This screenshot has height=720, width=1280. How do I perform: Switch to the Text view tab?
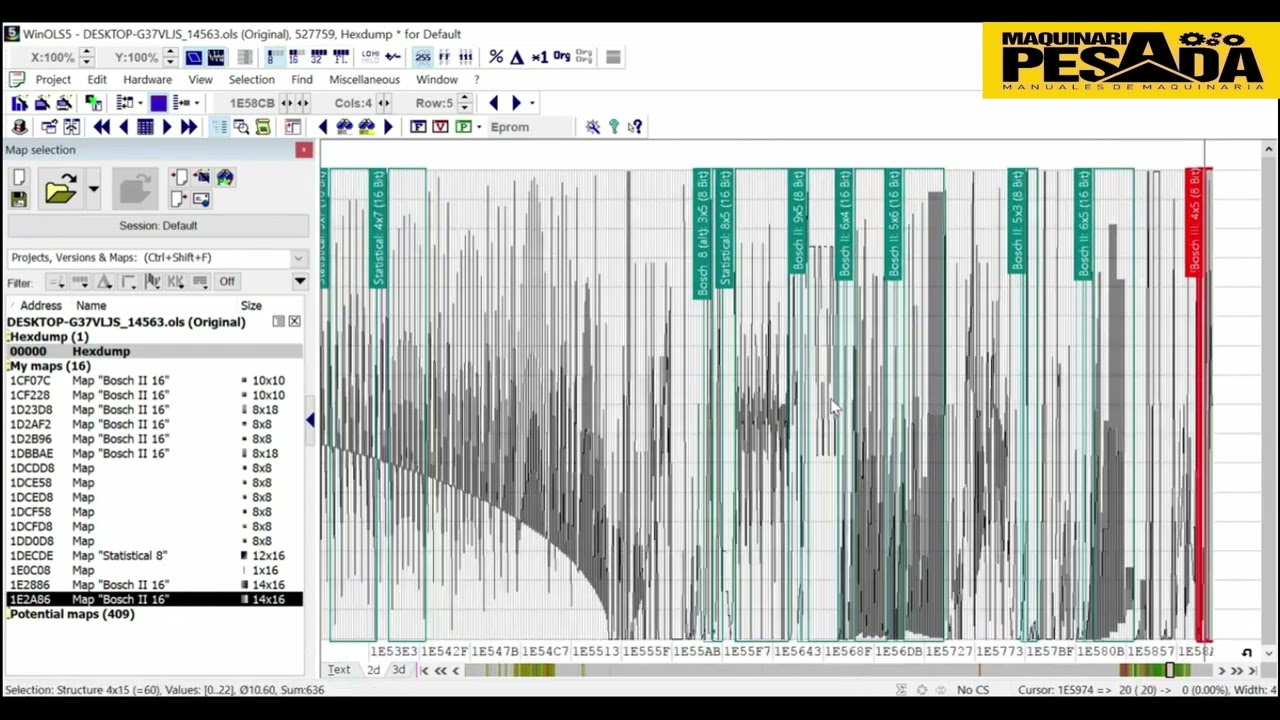(339, 670)
